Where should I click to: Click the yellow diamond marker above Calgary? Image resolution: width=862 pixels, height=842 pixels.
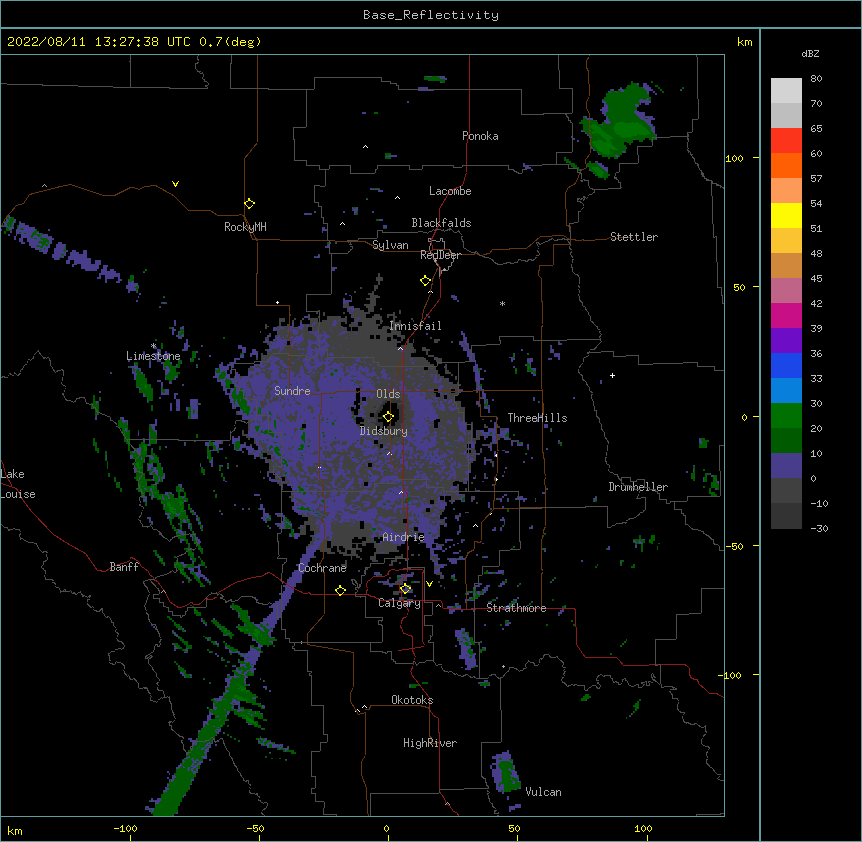405,589
